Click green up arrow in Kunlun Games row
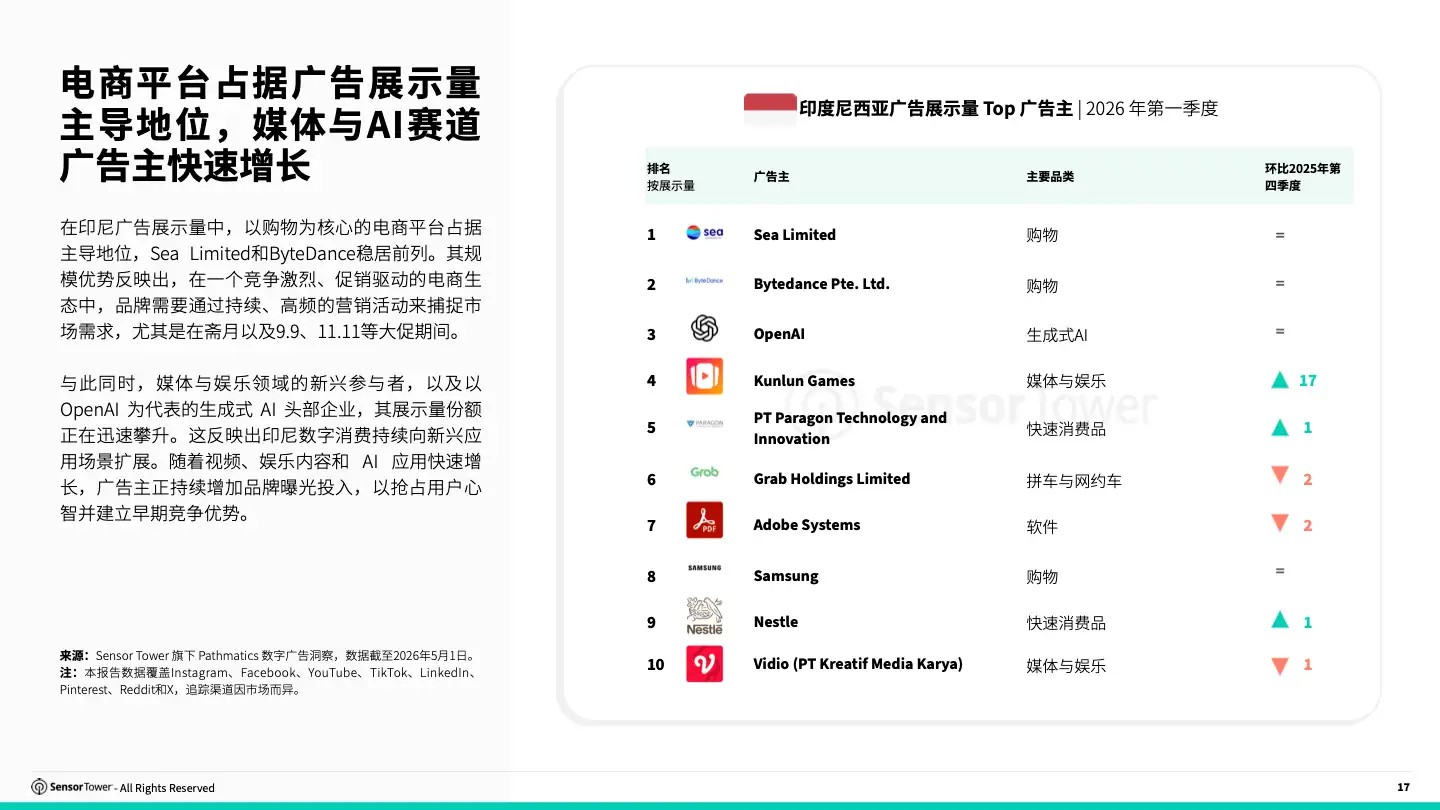This screenshot has height=810, width=1440. pyautogui.click(x=1279, y=380)
